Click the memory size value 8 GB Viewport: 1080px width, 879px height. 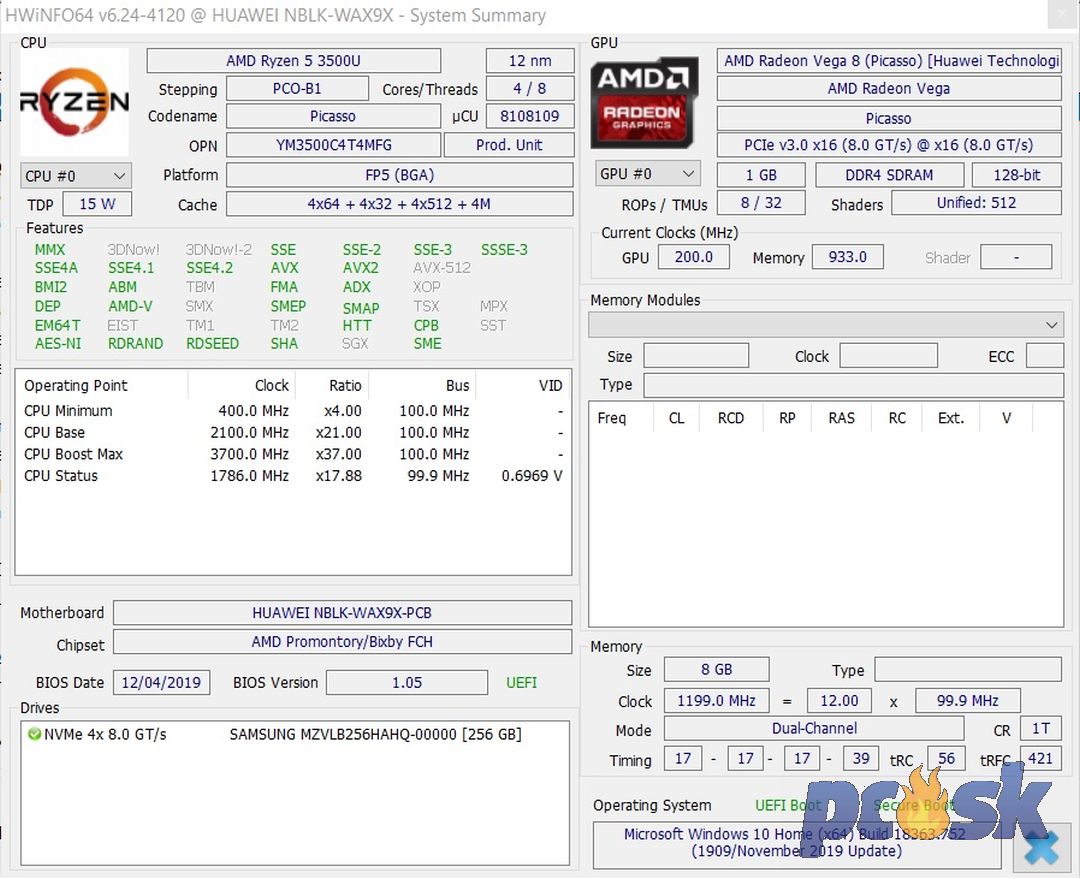coord(716,670)
